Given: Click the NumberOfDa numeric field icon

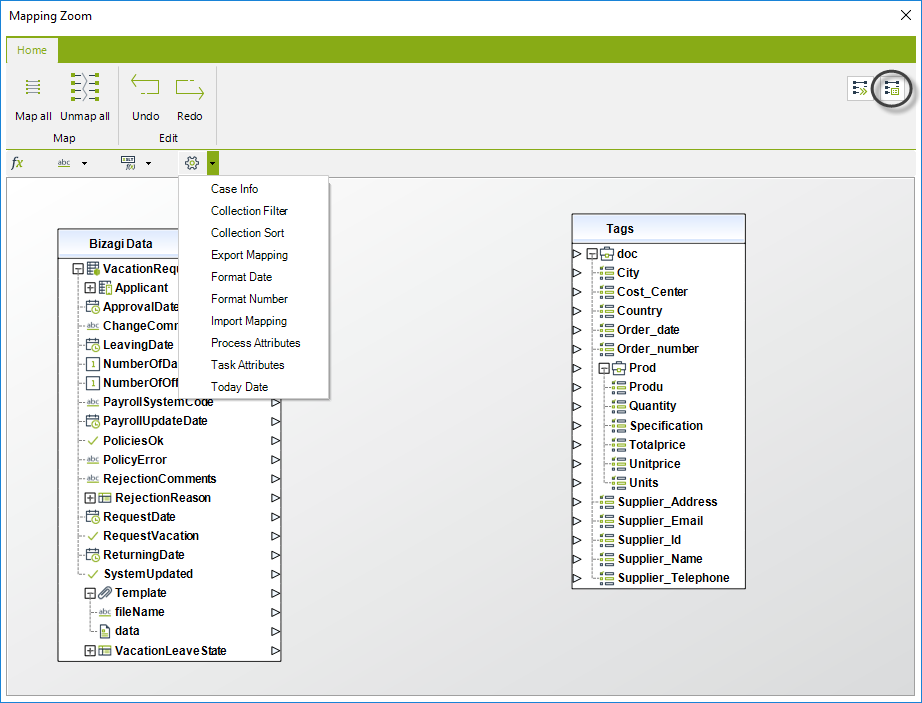Looking at the screenshot, I should click(x=93, y=364).
